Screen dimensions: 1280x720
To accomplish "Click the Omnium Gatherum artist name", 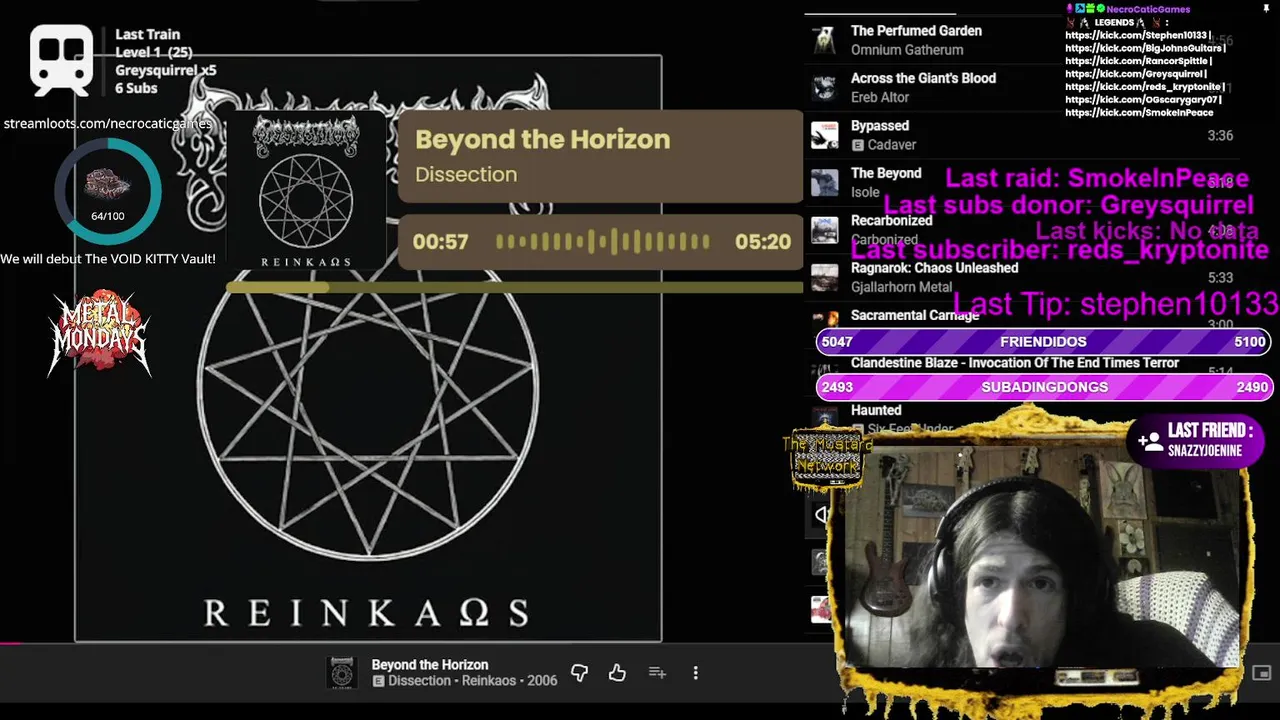I will point(907,50).
